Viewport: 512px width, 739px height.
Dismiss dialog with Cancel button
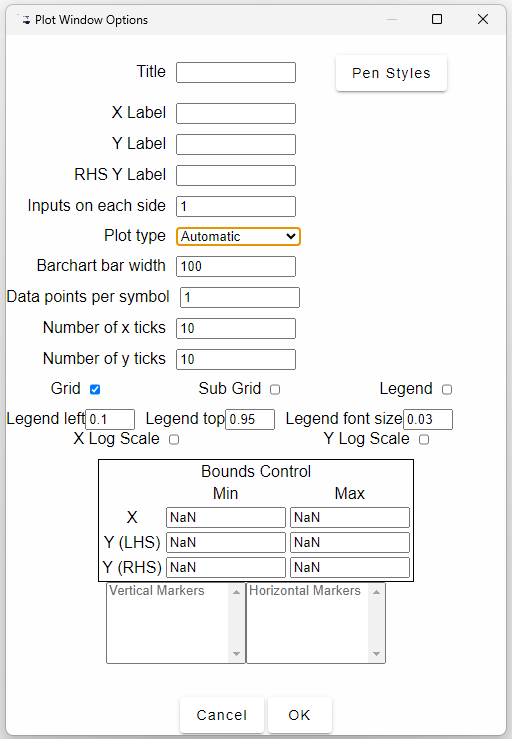click(x=222, y=715)
